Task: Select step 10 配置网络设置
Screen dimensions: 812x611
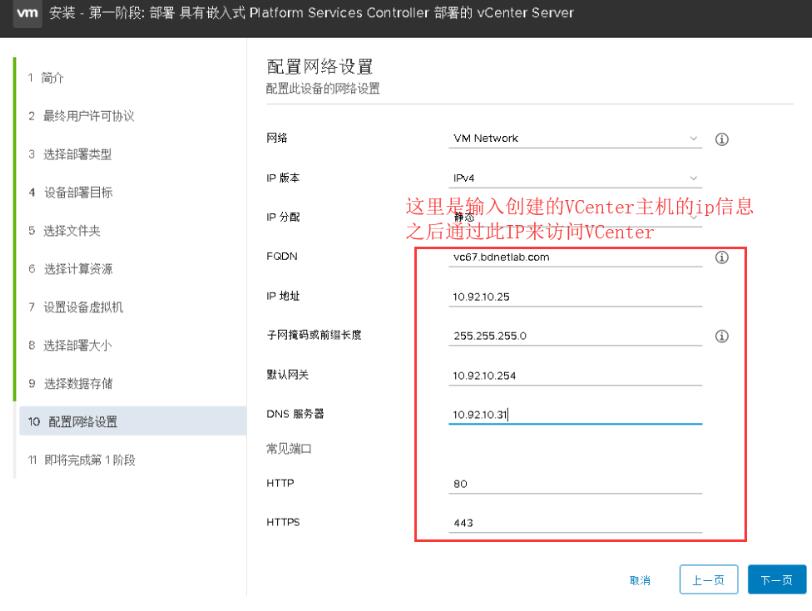Action: [133, 421]
